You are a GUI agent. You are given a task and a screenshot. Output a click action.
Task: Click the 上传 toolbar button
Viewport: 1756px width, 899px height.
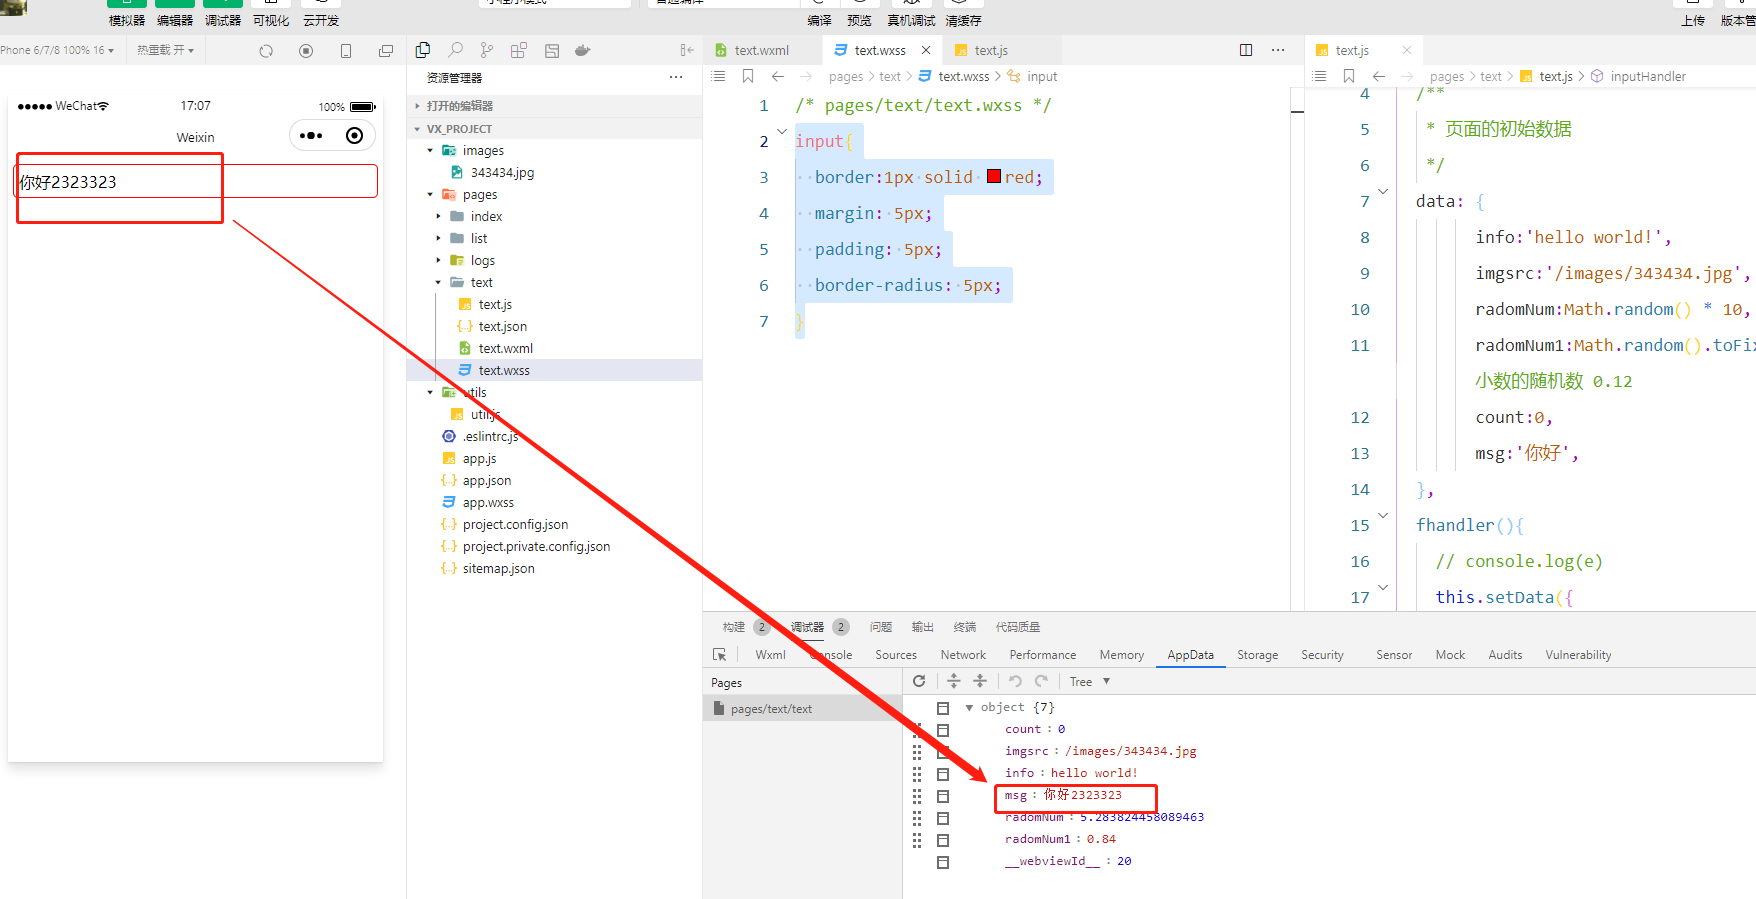pyautogui.click(x=1693, y=13)
